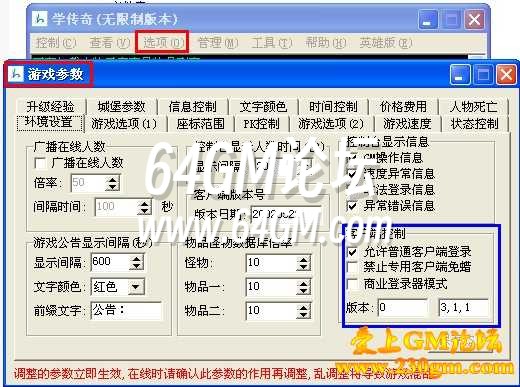This screenshot has height=387, width=520.
Task: Minimize the 游戏参数 dialog
Action: 460,74
